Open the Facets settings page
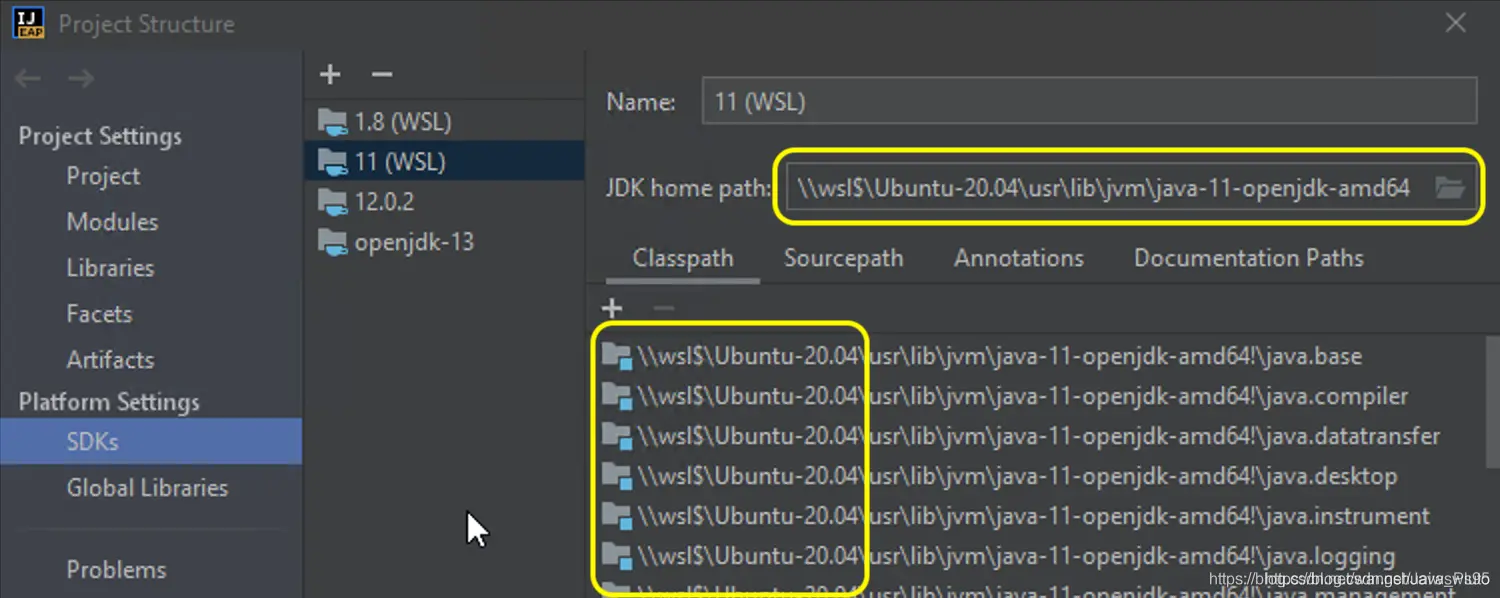The height and width of the screenshot is (598, 1500). click(99, 314)
